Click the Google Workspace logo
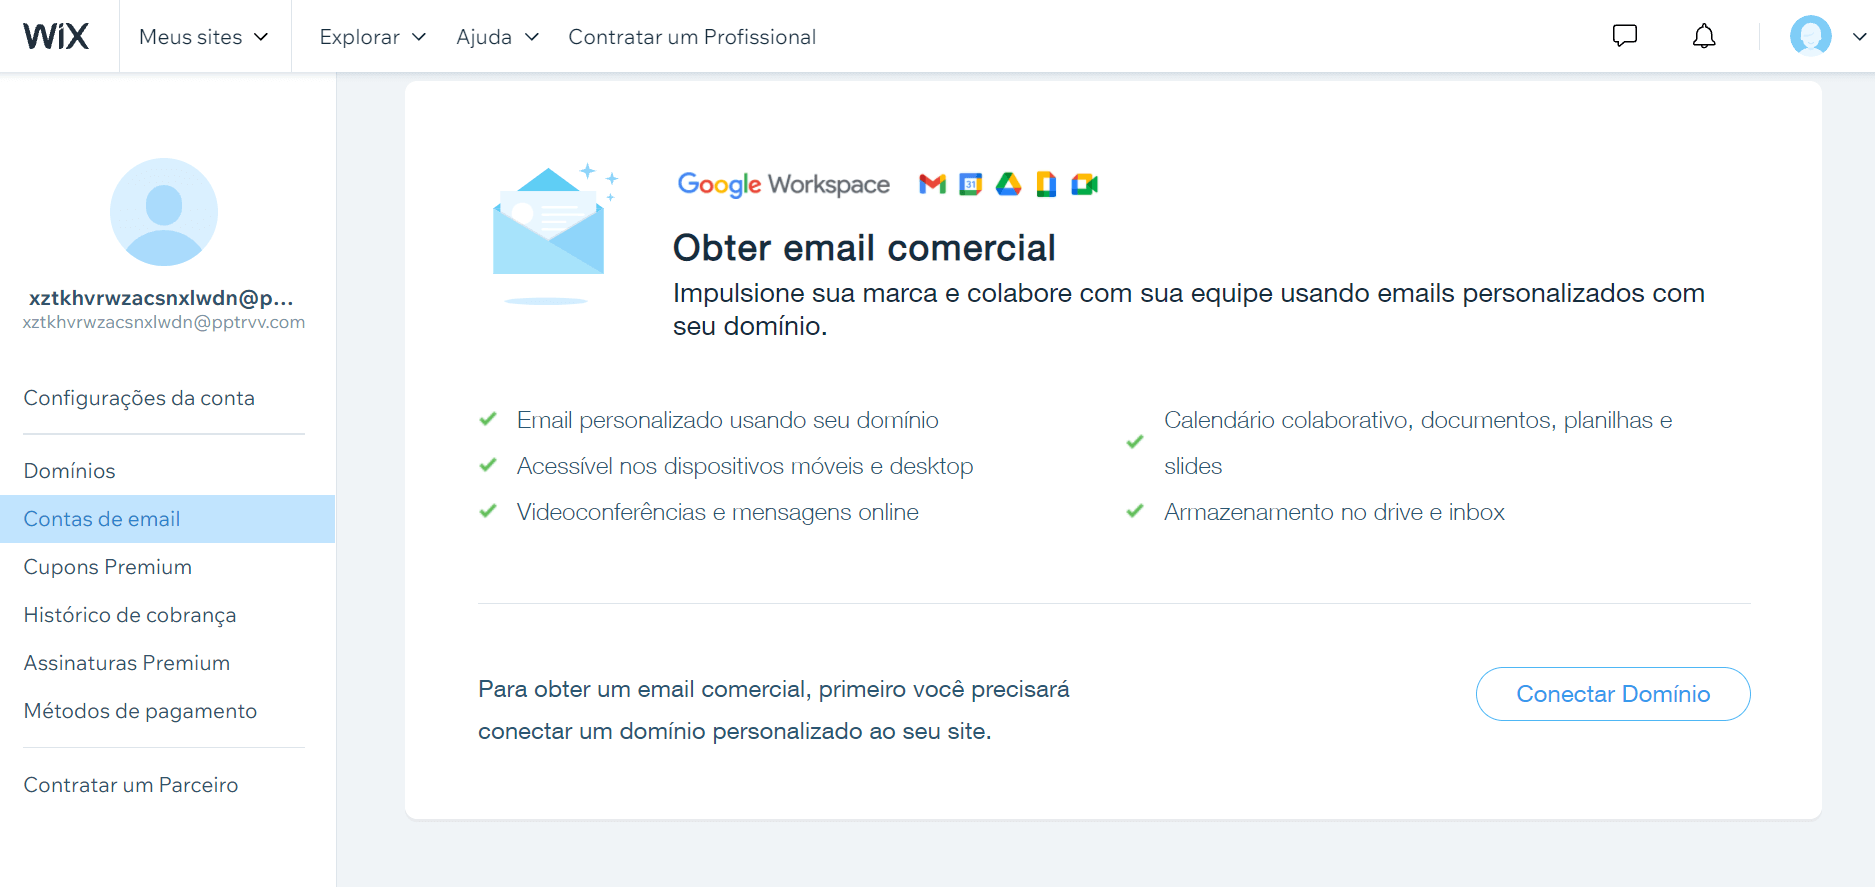 click(x=784, y=184)
